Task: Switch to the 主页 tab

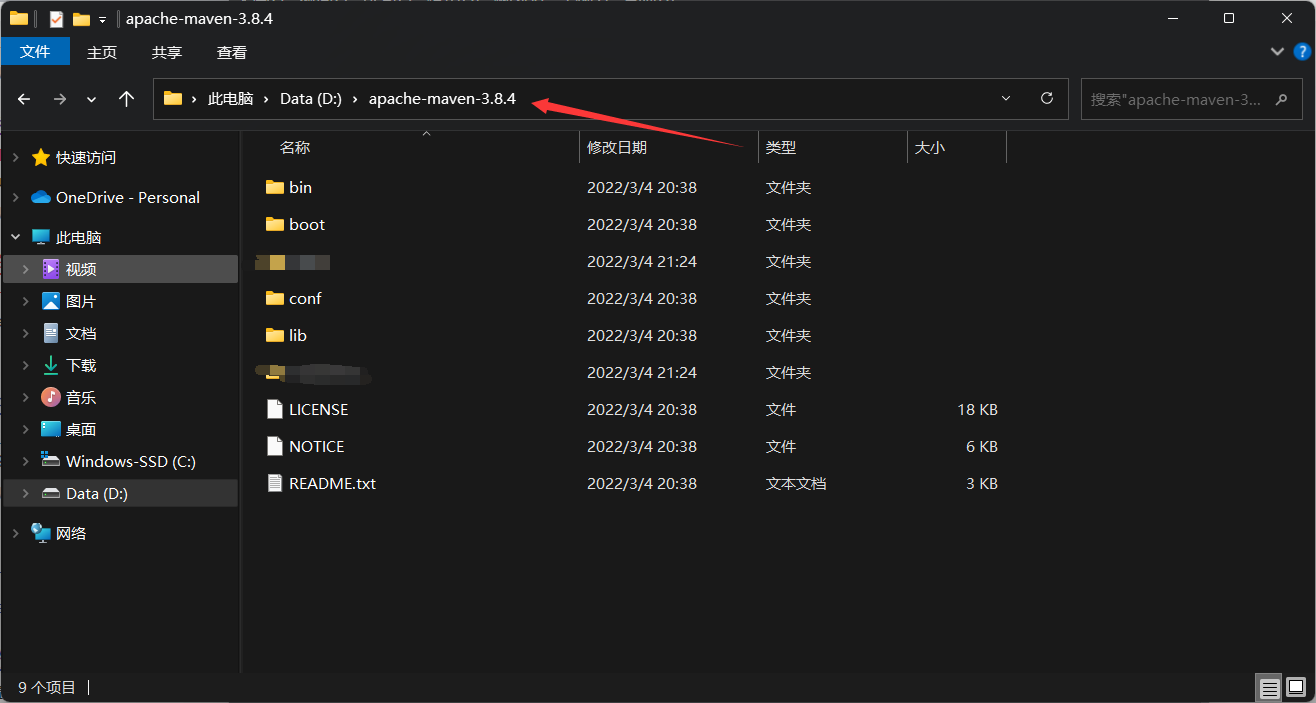Action: pos(102,52)
